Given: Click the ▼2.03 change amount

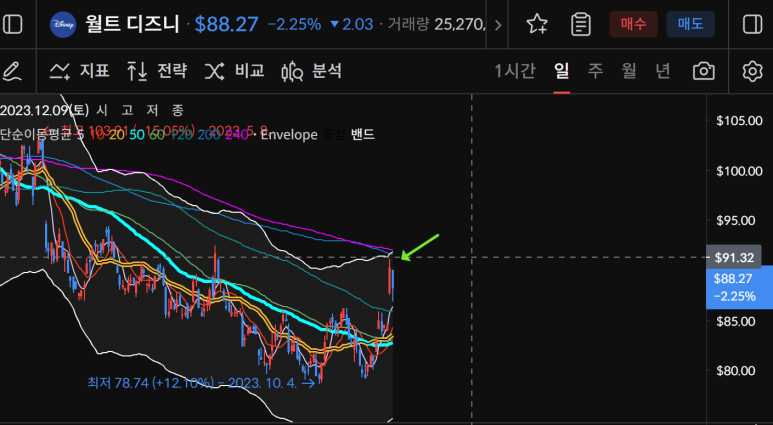Looking at the screenshot, I should pyautogui.click(x=351, y=24).
